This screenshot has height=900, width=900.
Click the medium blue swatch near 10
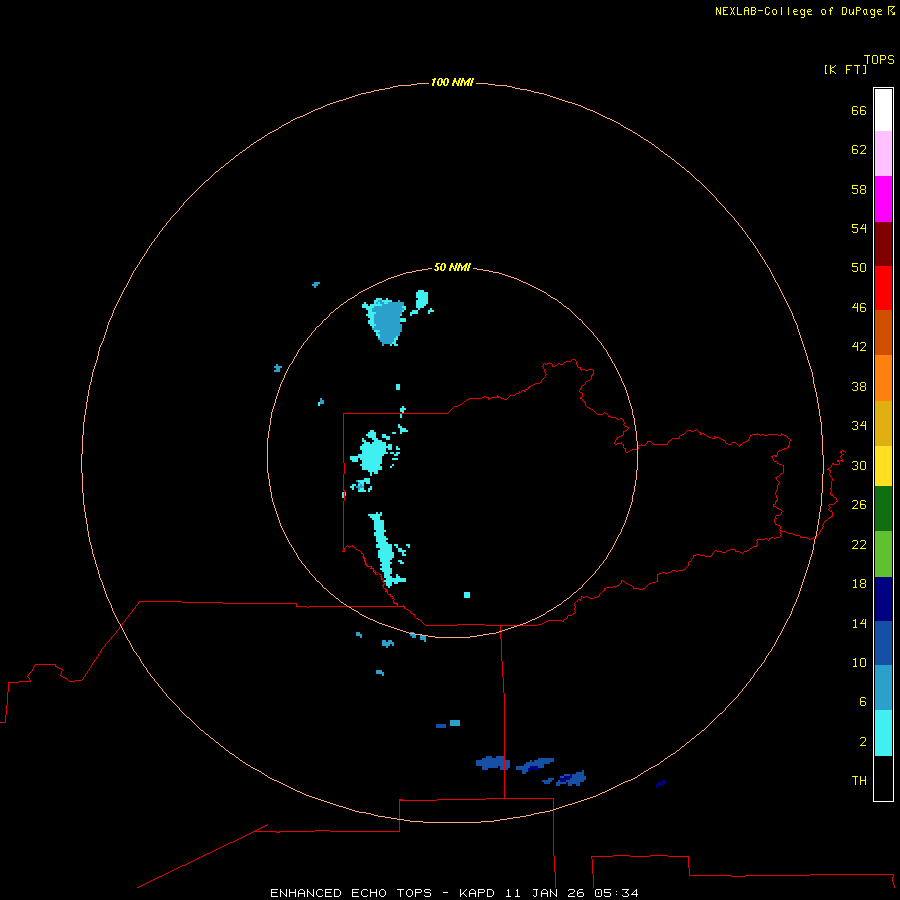tap(883, 643)
